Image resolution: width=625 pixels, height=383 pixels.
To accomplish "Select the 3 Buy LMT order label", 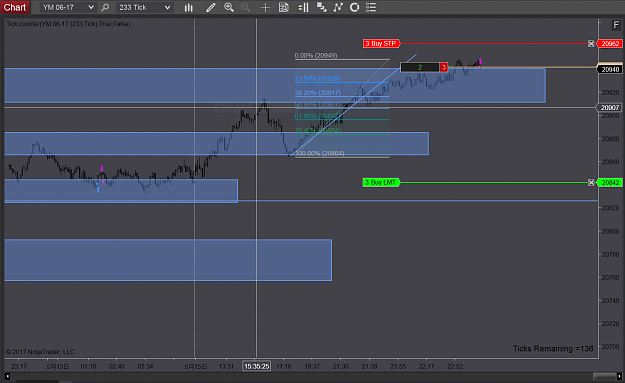I will [381, 182].
